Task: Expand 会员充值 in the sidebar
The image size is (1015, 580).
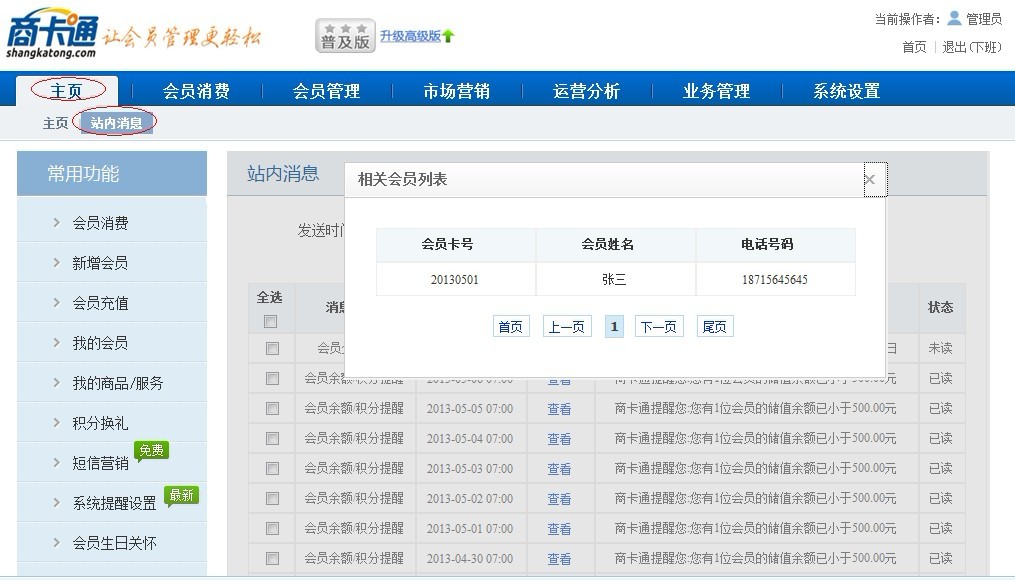Action: pyautogui.click(x=100, y=303)
